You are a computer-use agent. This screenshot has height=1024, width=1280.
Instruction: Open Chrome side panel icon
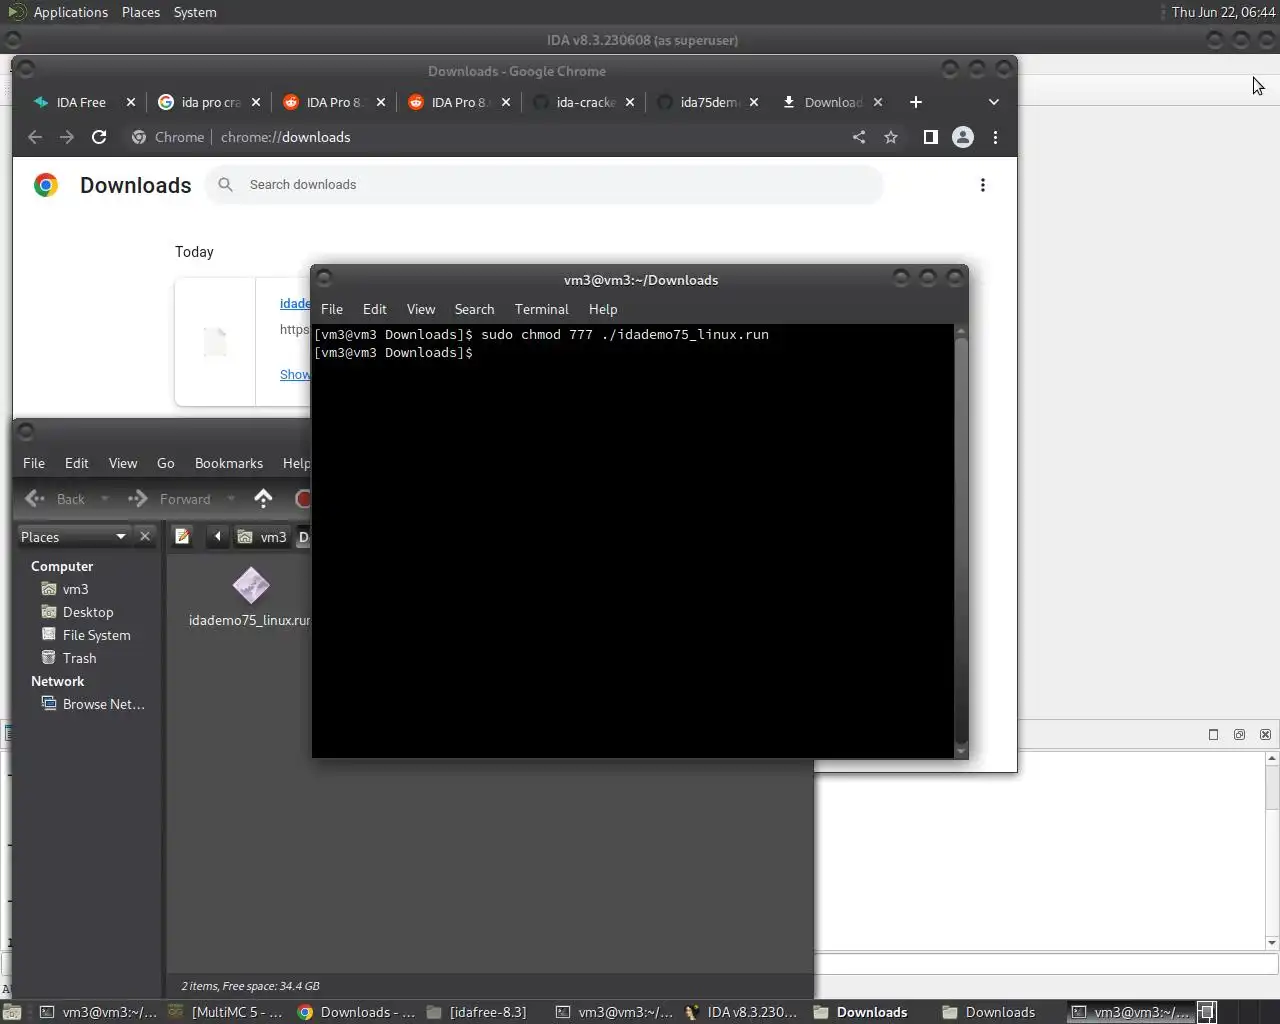click(x=931, y=137)
